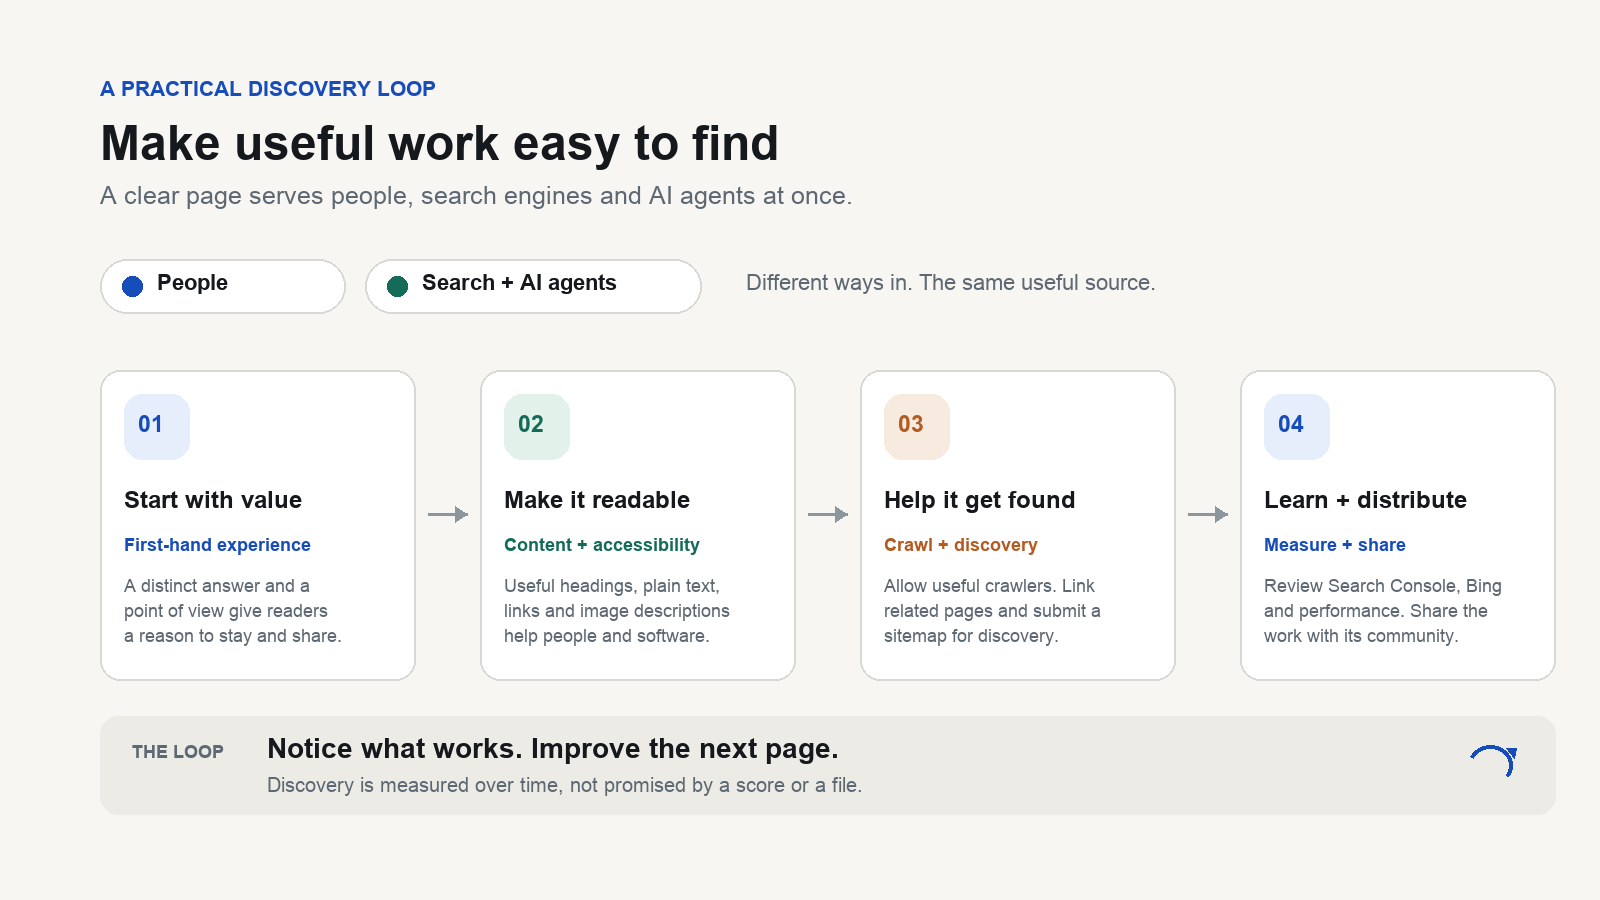1600x900 pixels.
Task: Click the First-hand experience subtitle
Action: click(x=217, y=545)
